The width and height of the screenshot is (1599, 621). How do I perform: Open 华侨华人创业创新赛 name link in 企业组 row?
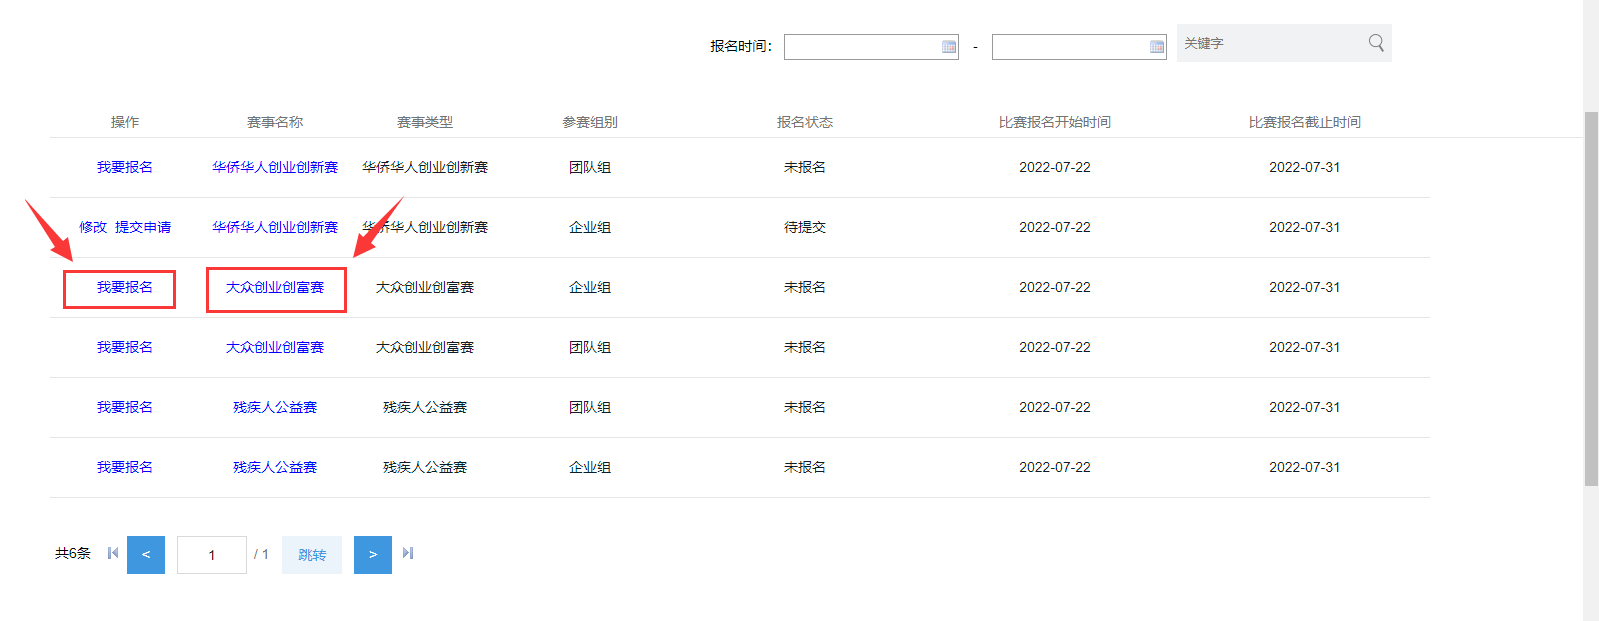click(x=275, y=227)
